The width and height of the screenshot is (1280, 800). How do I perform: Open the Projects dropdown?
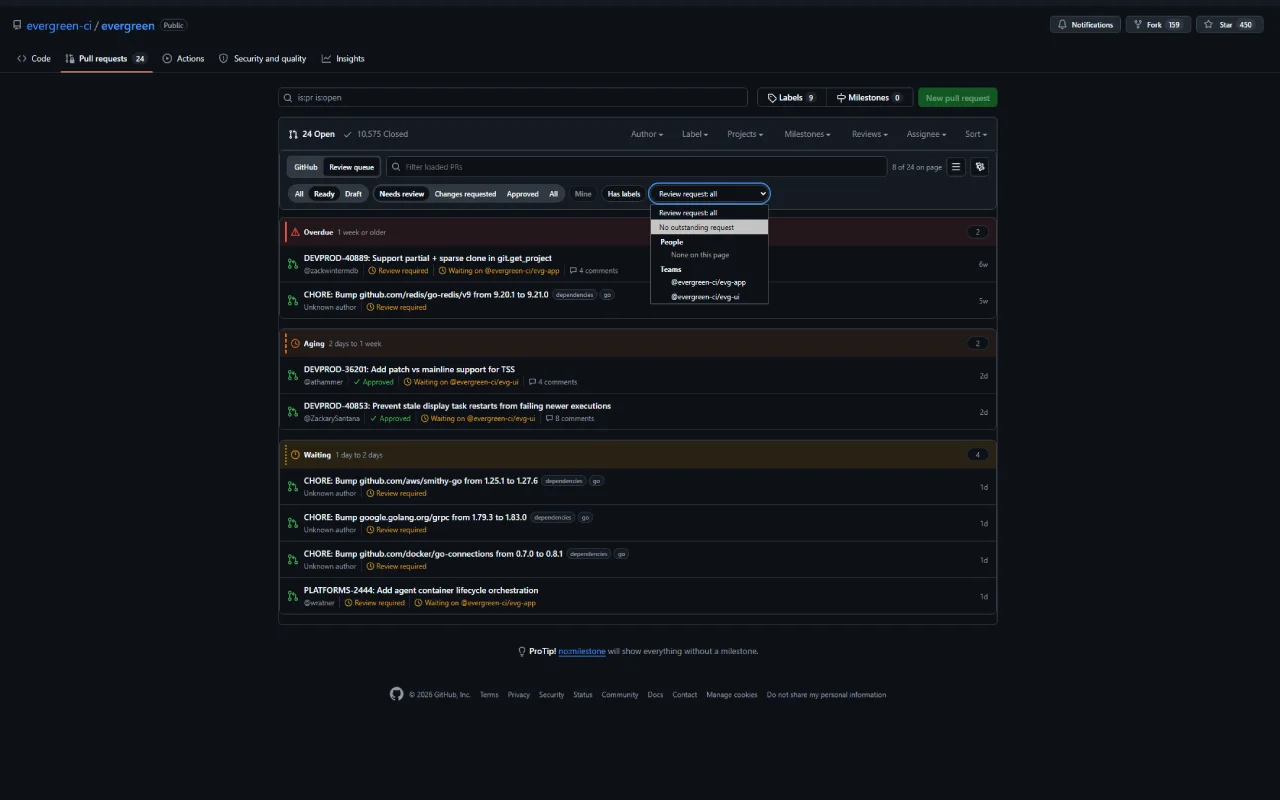[x=745, y=134]
